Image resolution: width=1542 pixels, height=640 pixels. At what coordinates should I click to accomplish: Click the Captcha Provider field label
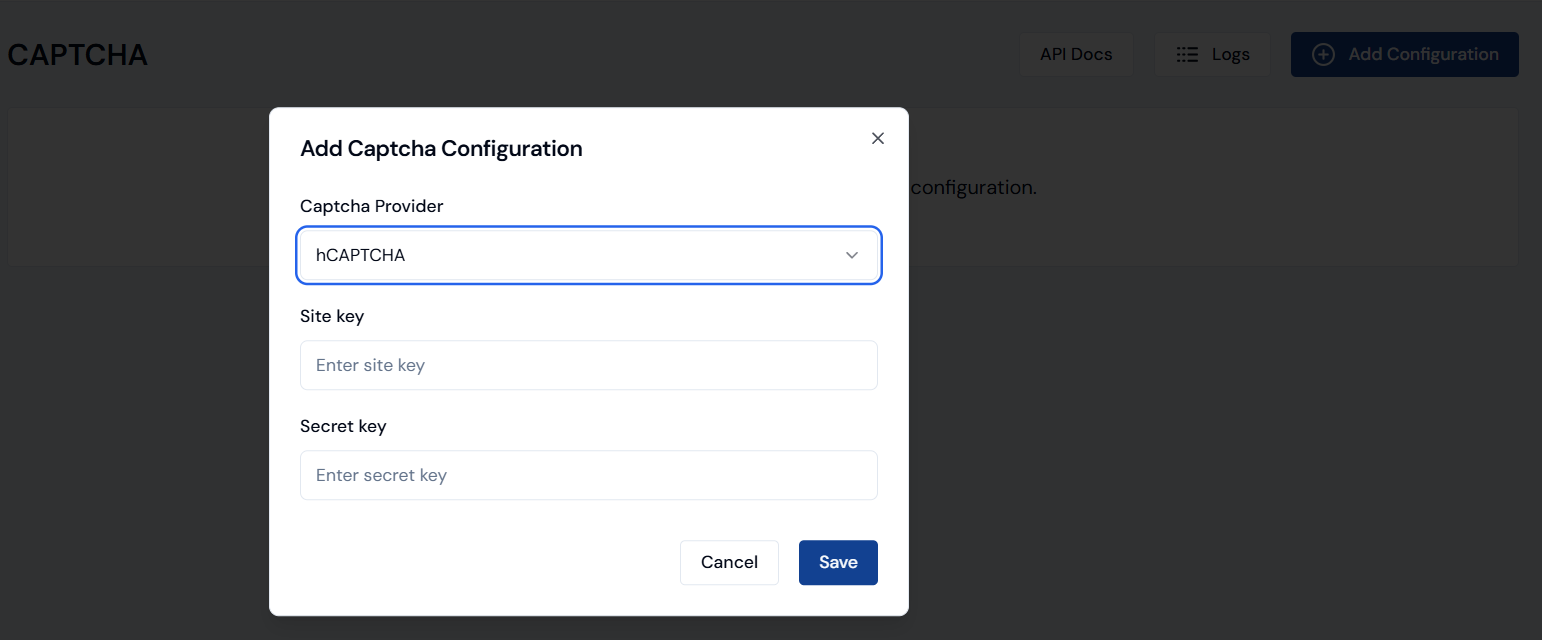click(371, 206)
